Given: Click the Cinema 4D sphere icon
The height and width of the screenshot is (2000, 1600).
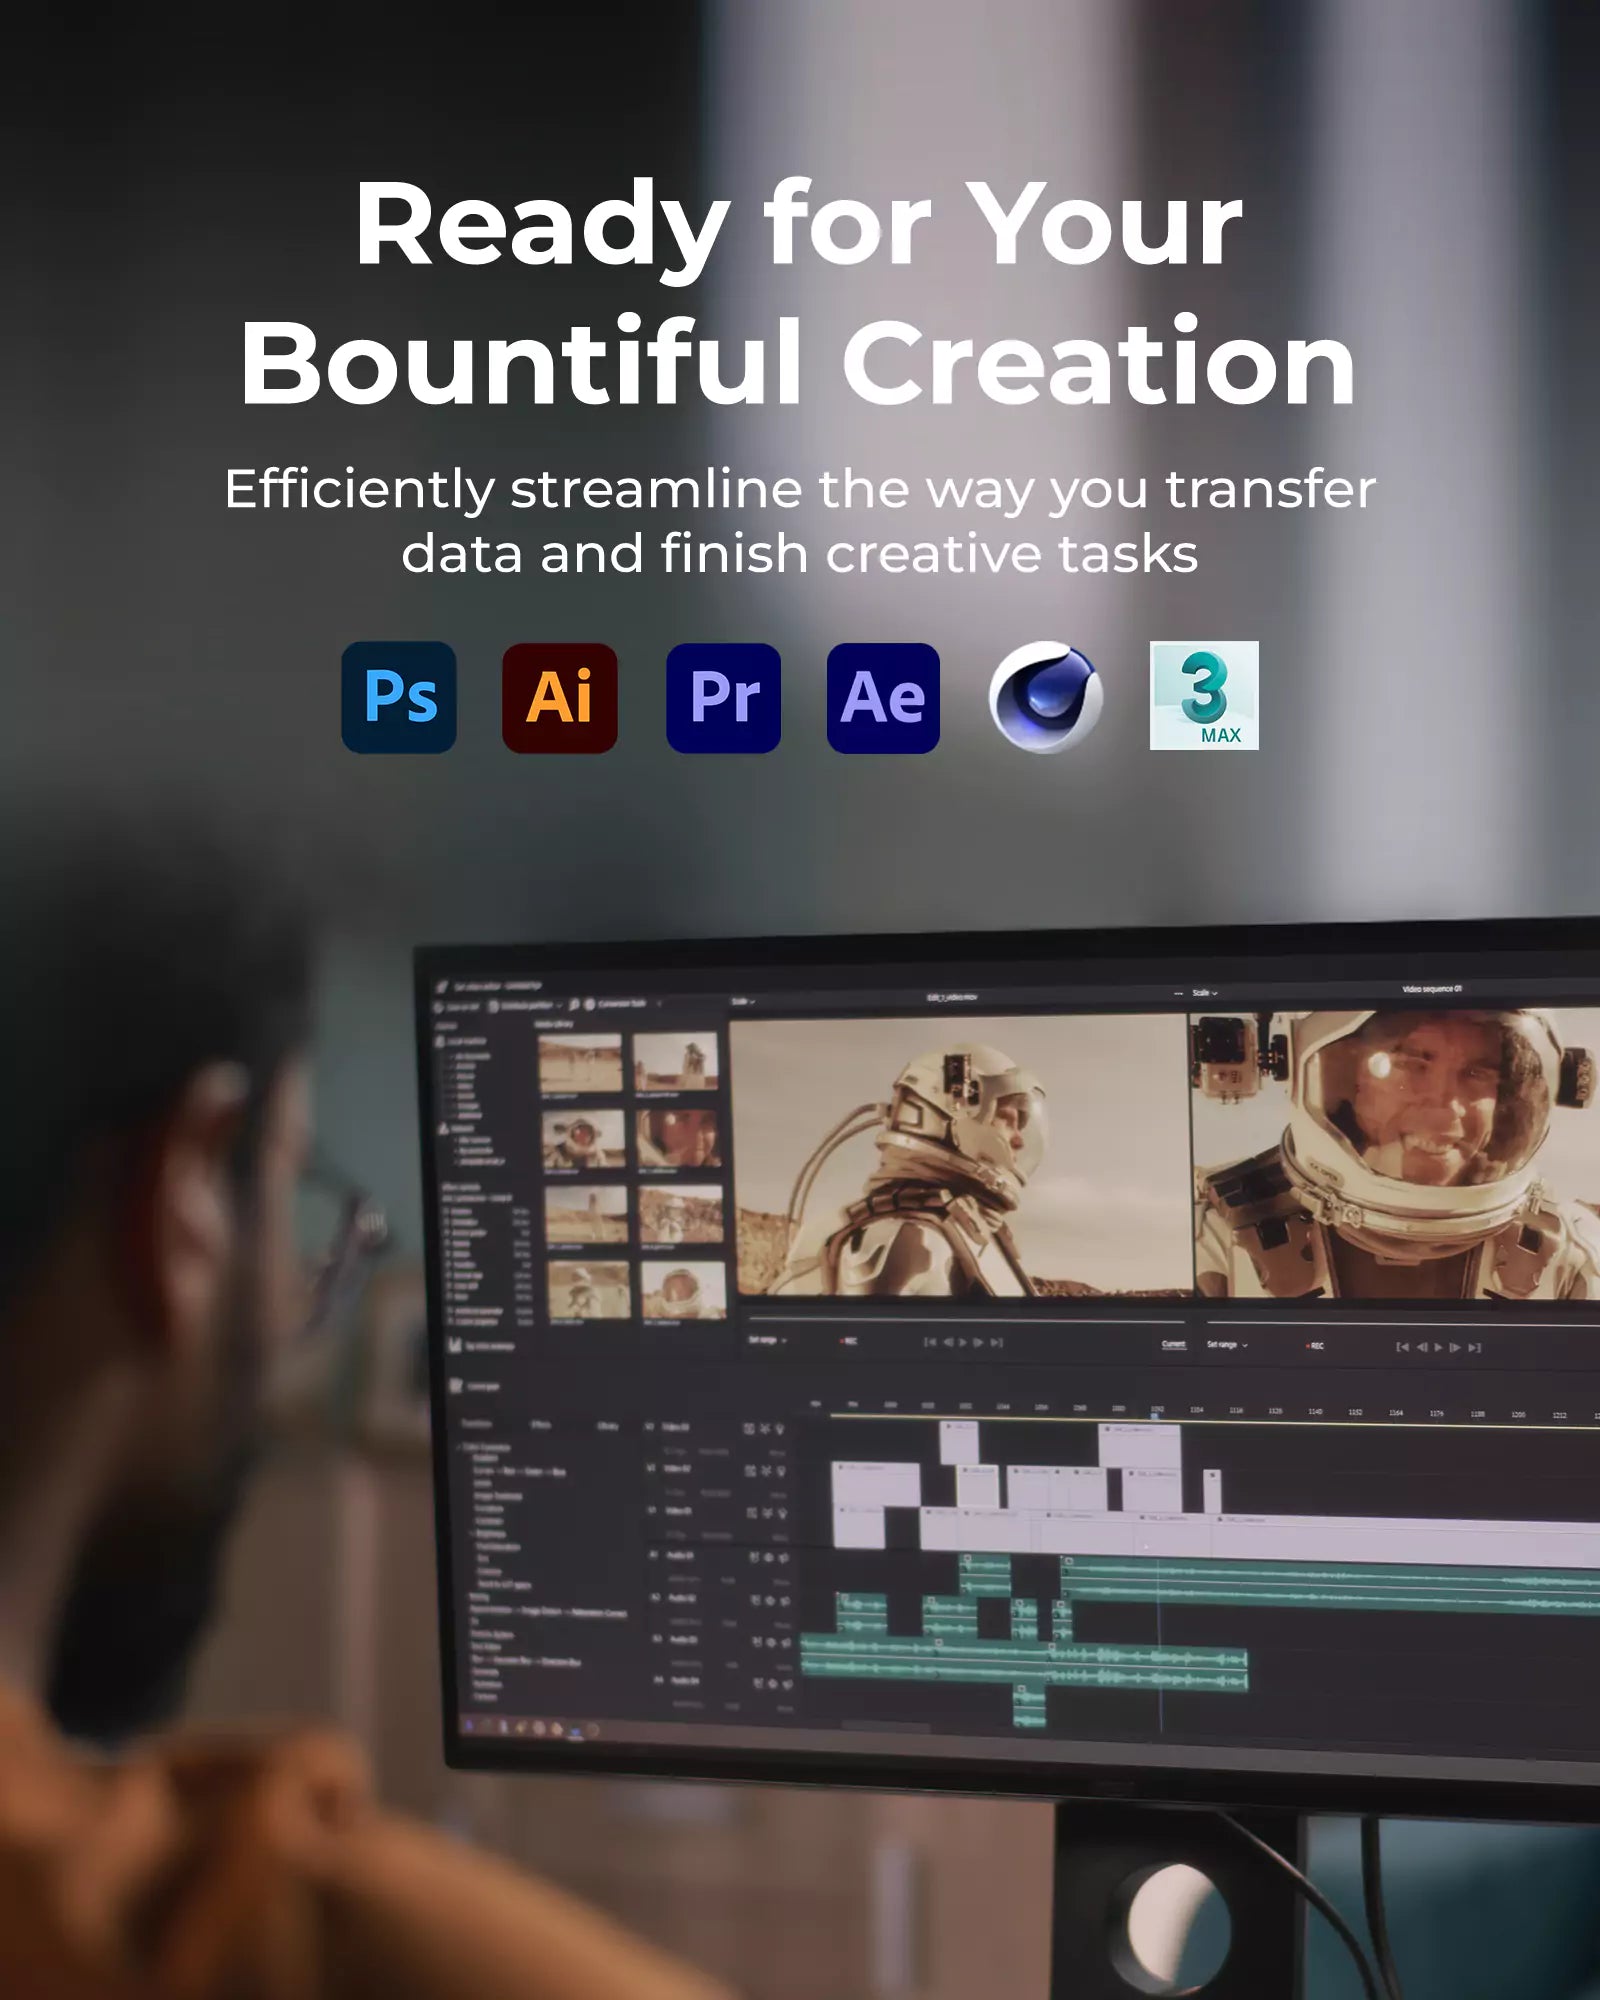Looking at the screenshot, I should [x=1045, y=697].
